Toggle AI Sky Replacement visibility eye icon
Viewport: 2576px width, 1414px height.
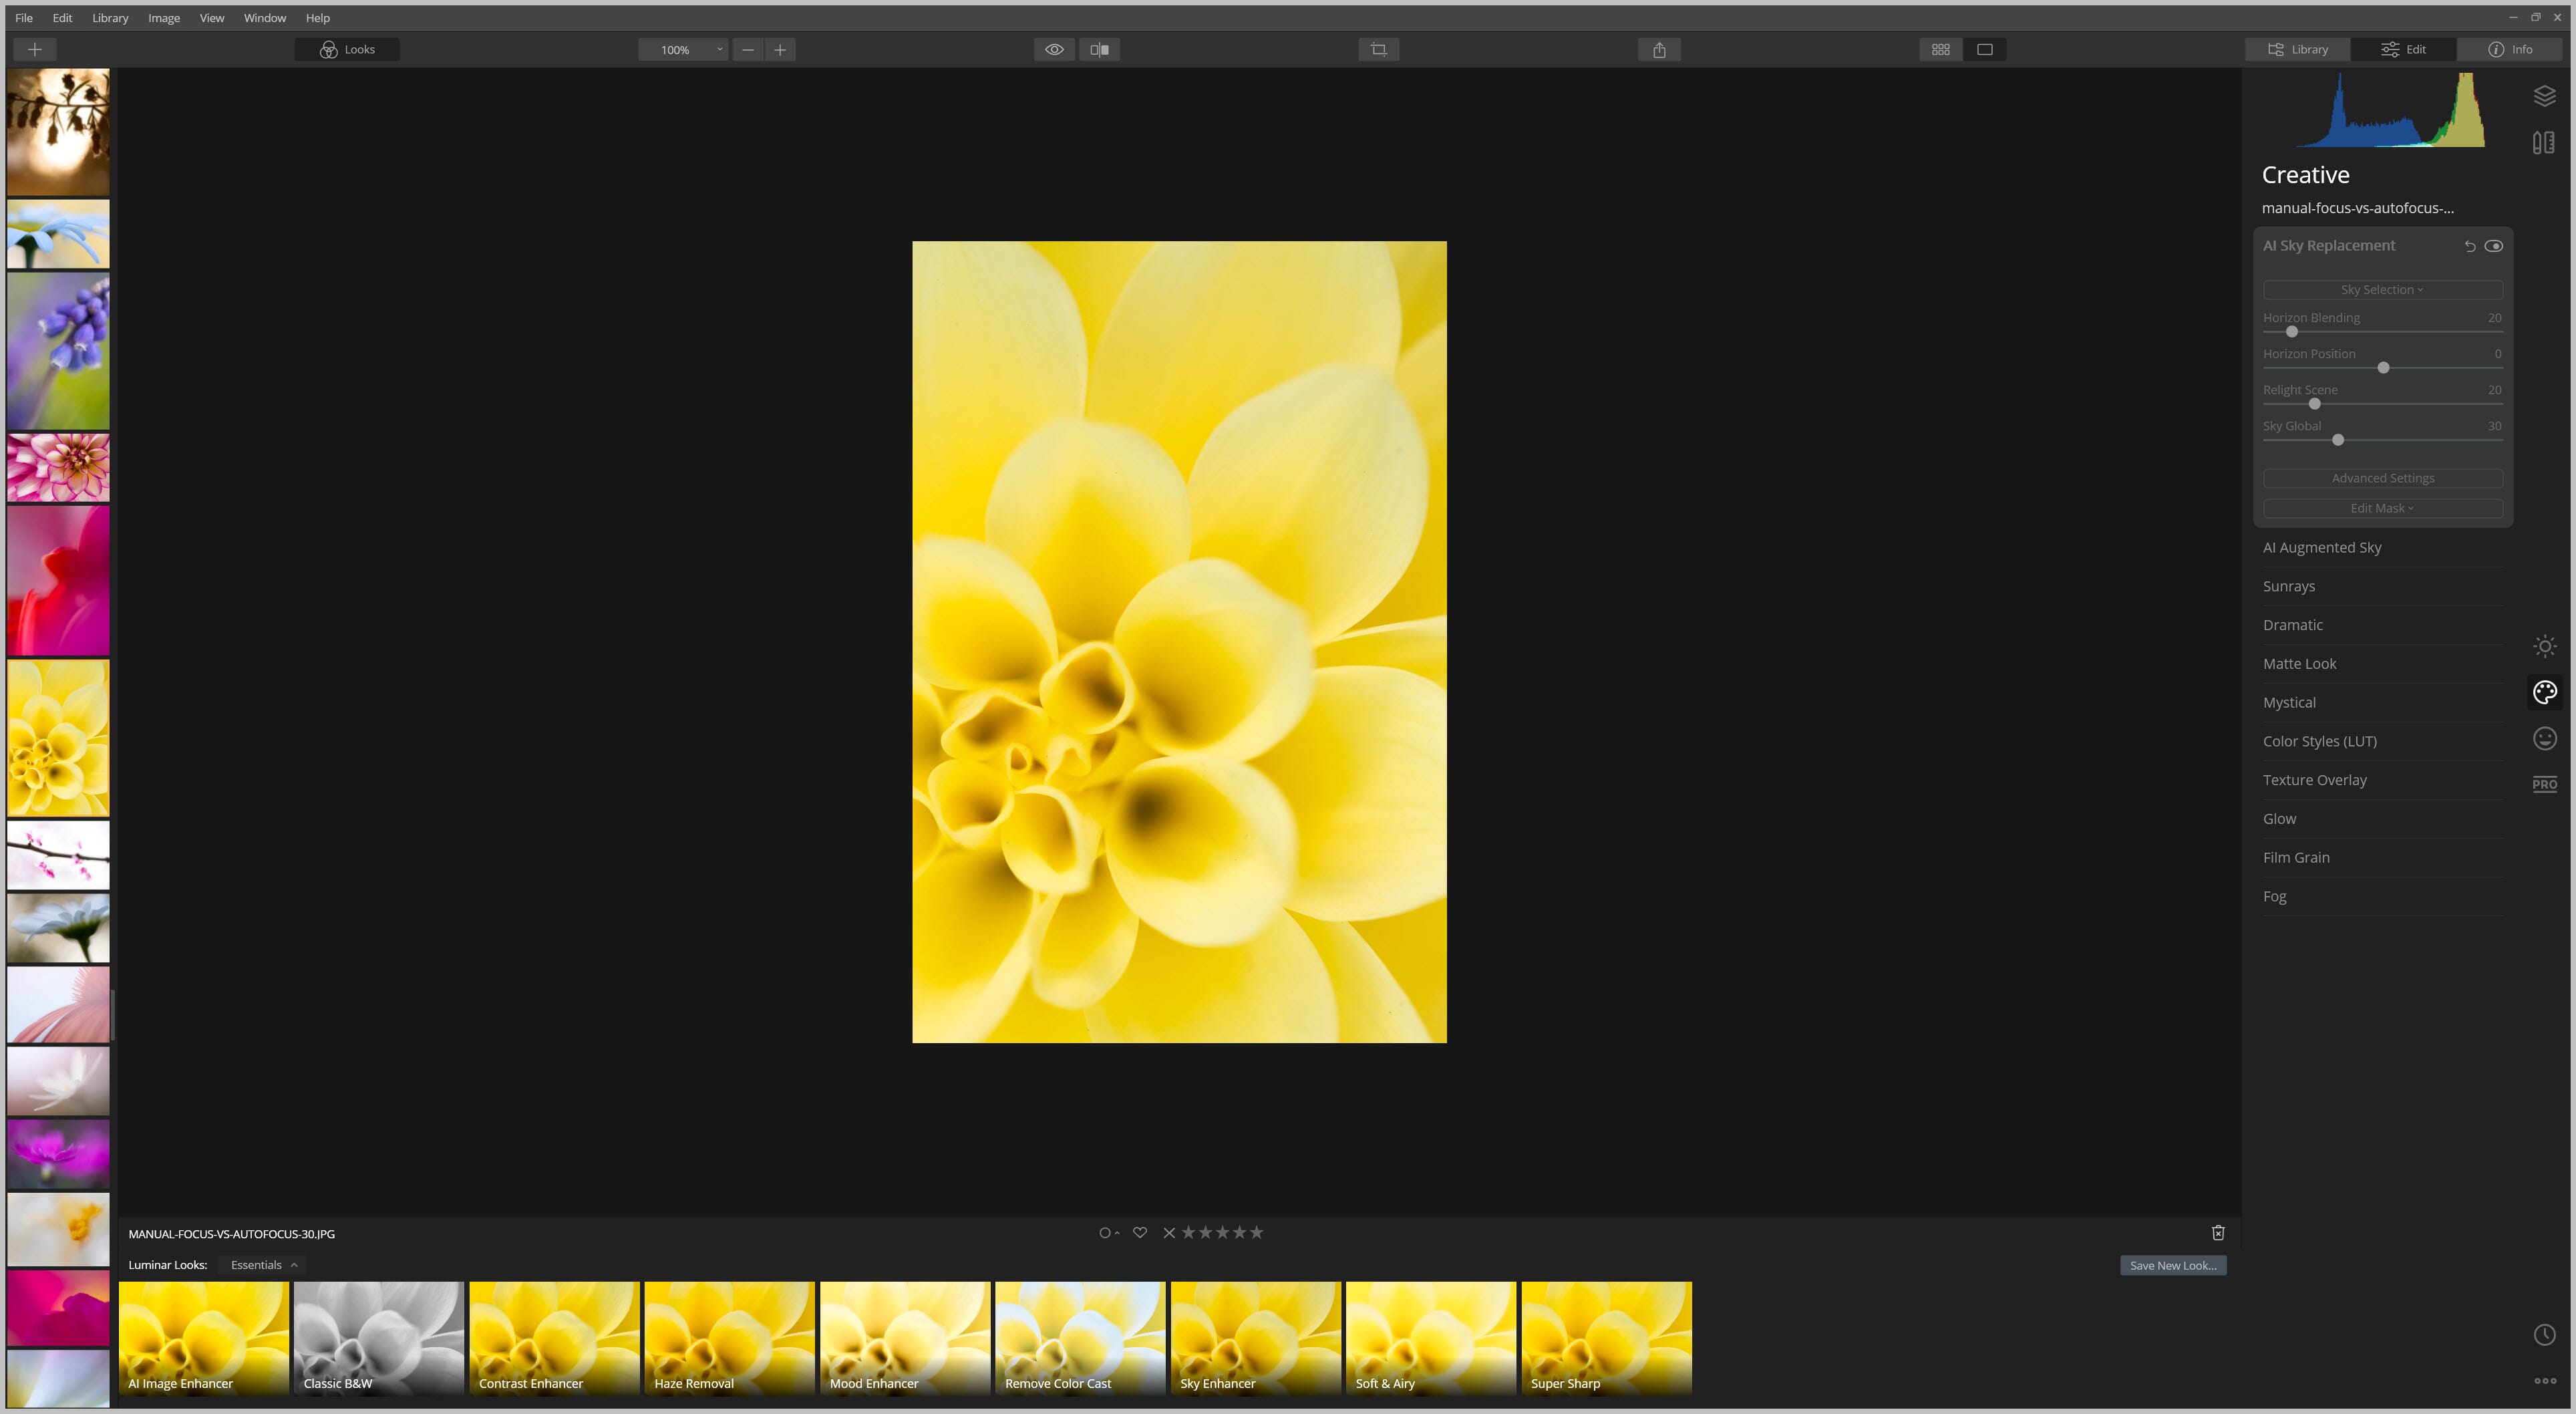click(x=2492, y=244)
